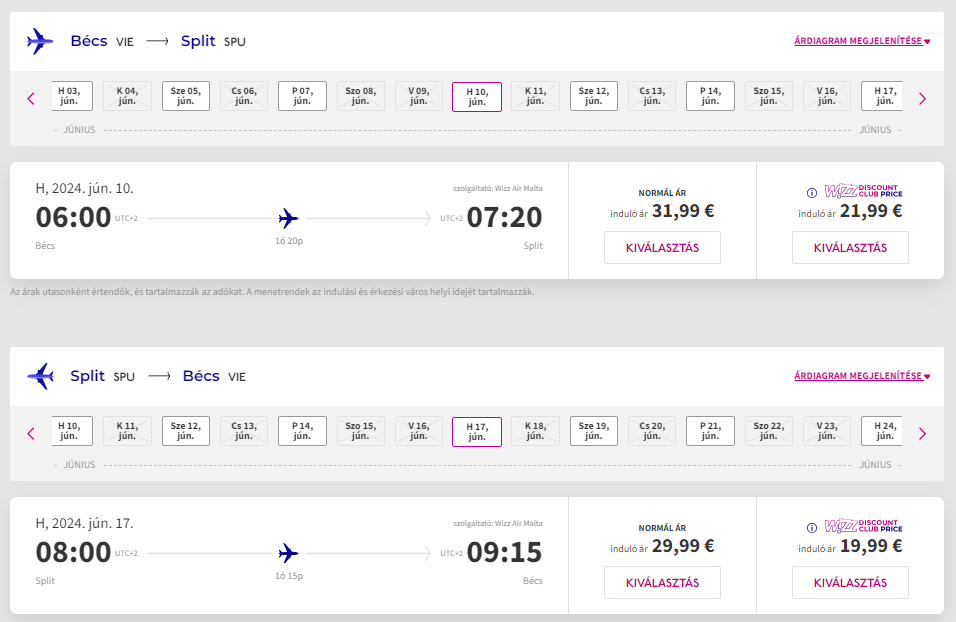This screenshot has width=956, height=622.
Task: Show earlier outbound dates with left arrow
Action: [x=31, y=98]
